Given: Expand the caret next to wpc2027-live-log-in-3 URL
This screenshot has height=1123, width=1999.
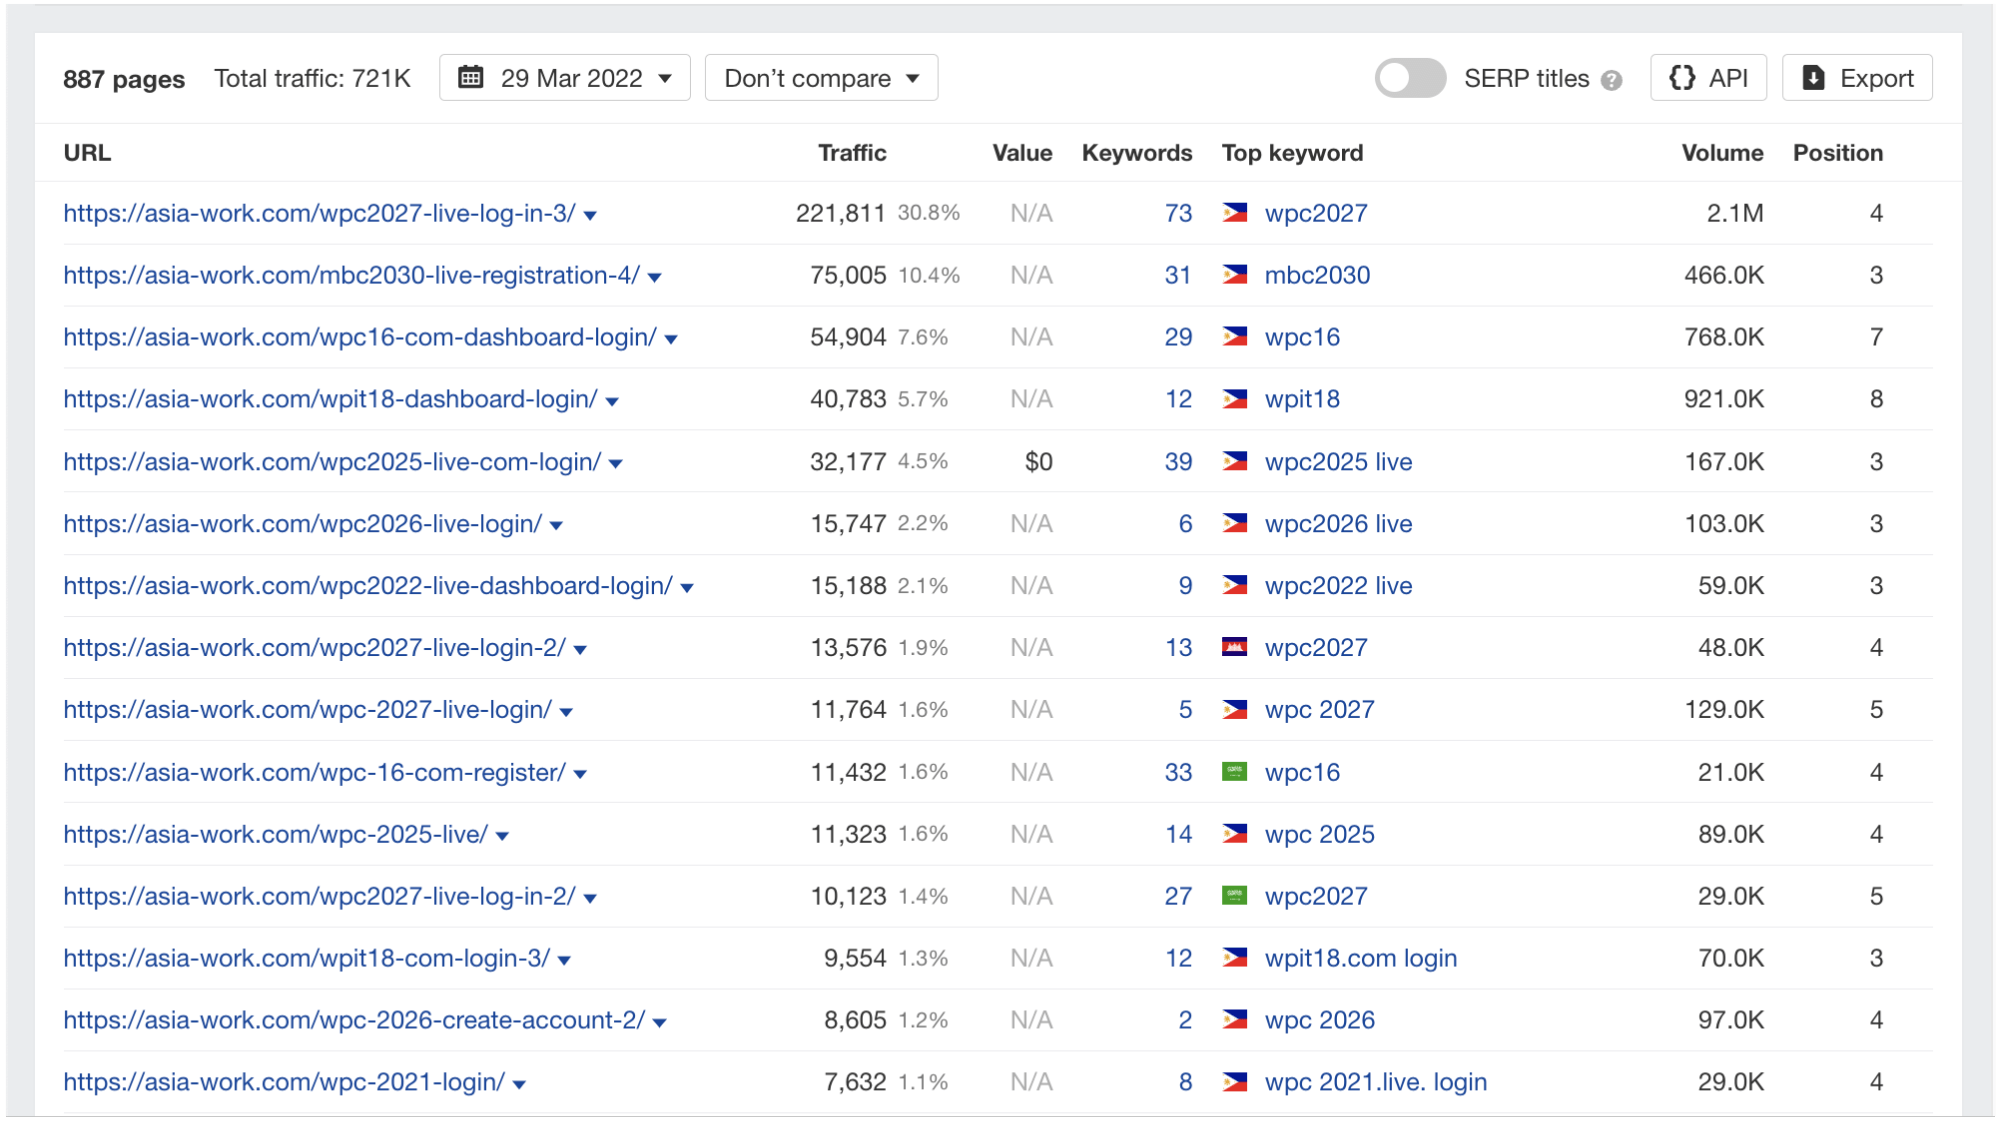Looking at the screenshot, I should [x=591, y=214].
